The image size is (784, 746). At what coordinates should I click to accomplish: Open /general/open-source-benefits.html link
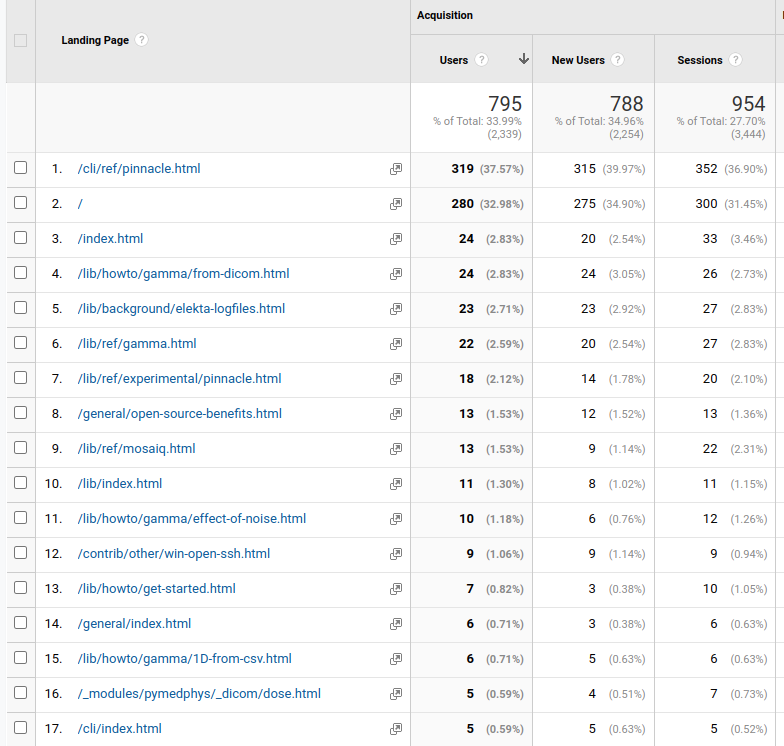(180, 414)
